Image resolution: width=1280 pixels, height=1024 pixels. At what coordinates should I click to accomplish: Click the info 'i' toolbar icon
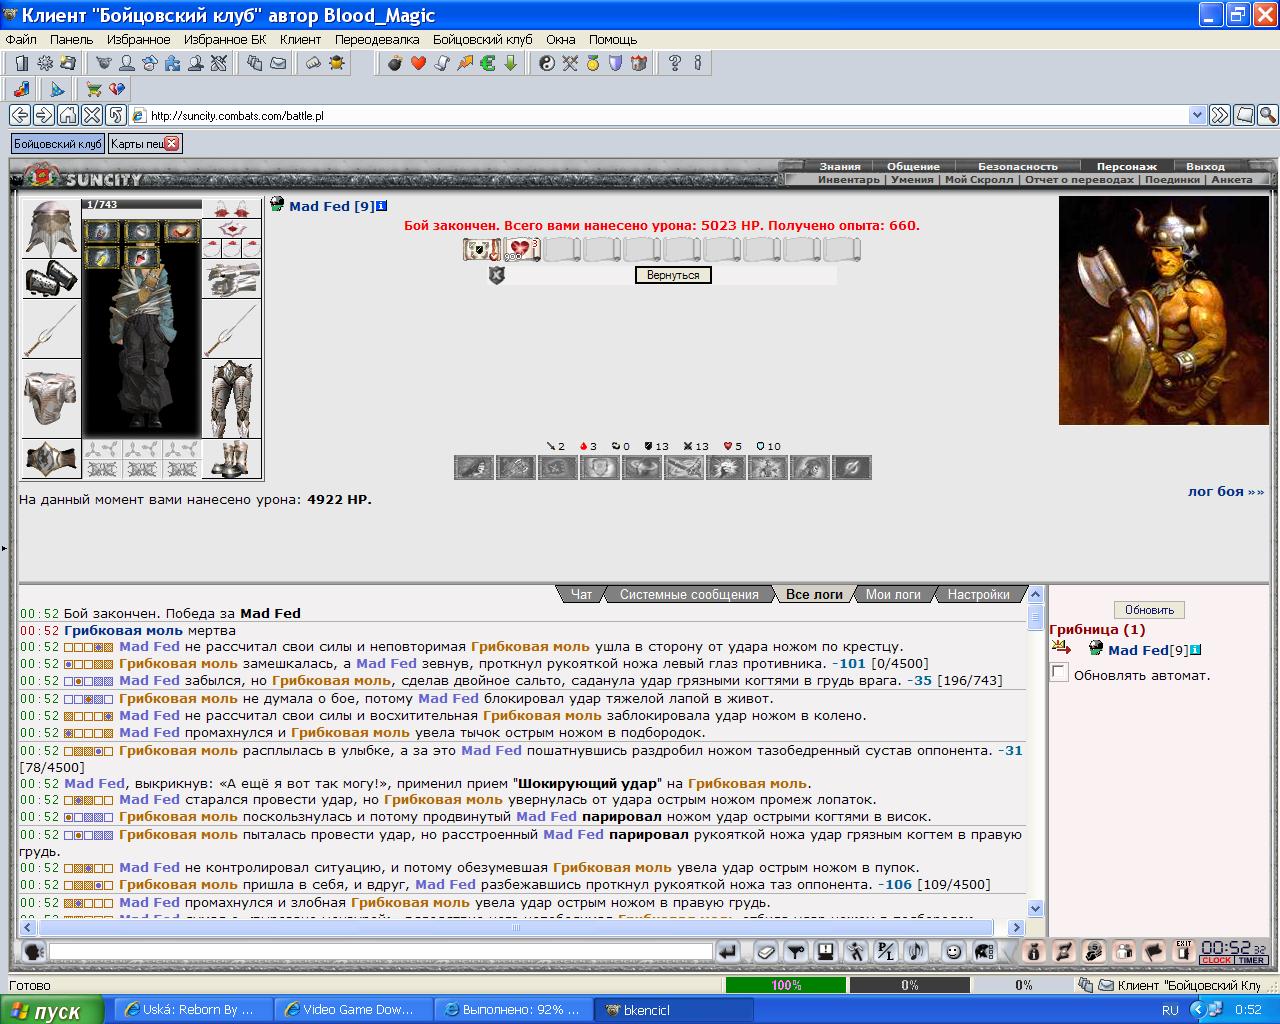point(698,63)
